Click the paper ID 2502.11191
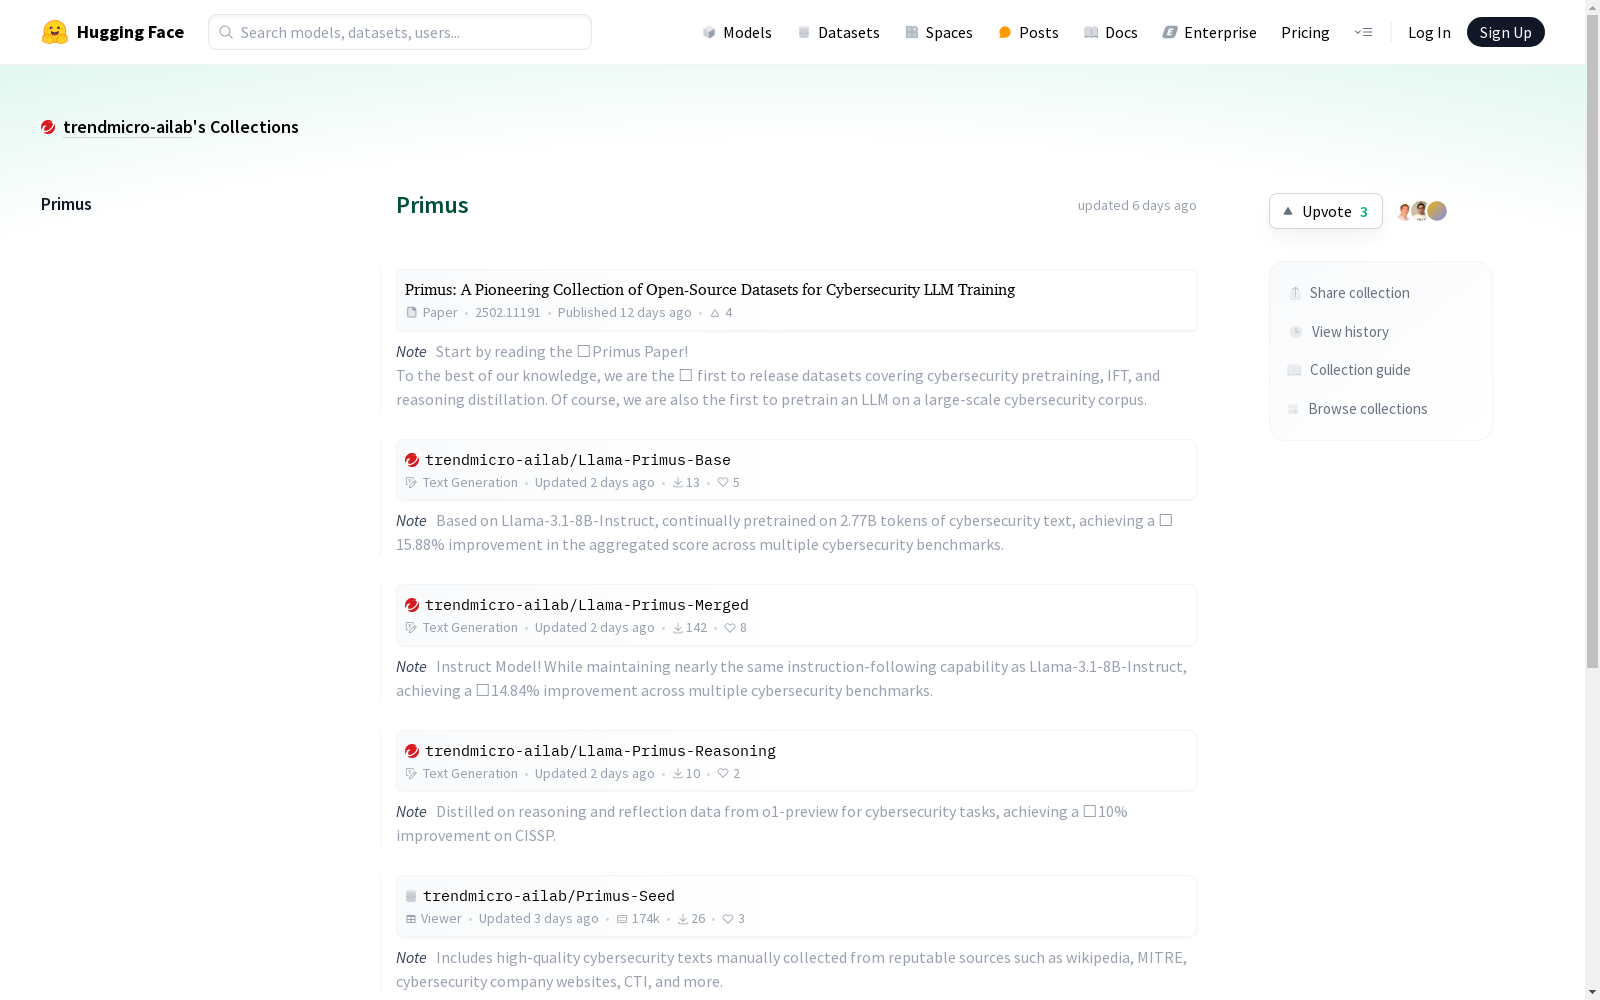1600x1000 pixels. click(508, 313)
